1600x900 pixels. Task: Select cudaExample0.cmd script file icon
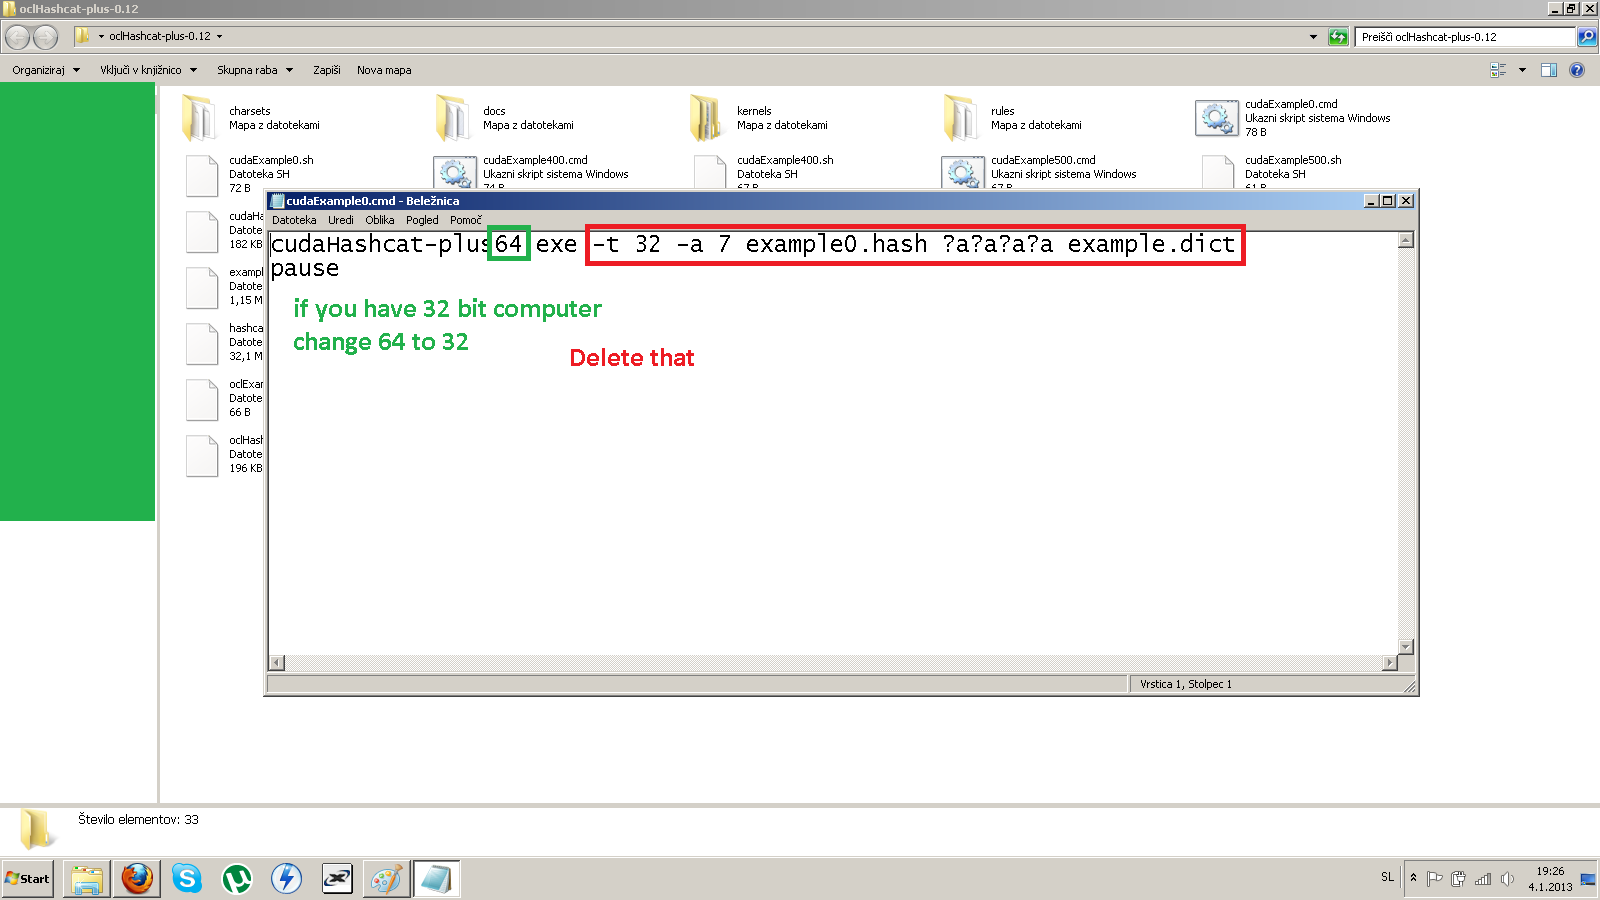1217,118
